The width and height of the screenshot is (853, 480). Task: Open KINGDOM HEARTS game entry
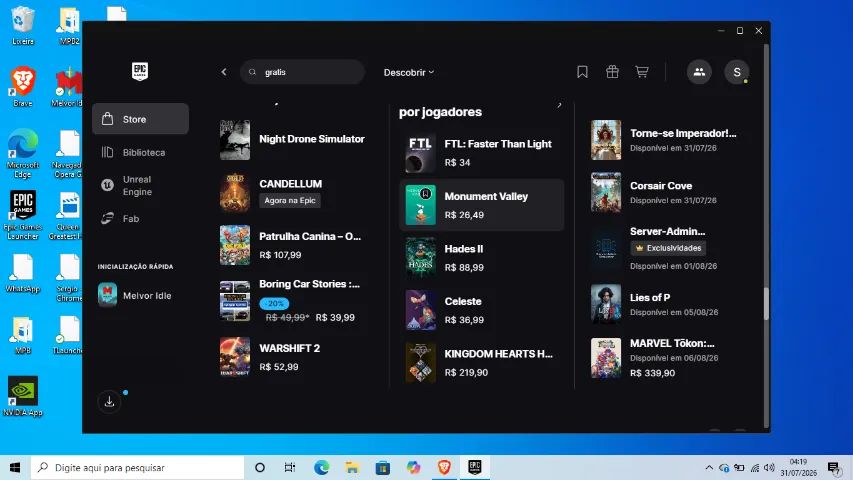tap(482, 362)
